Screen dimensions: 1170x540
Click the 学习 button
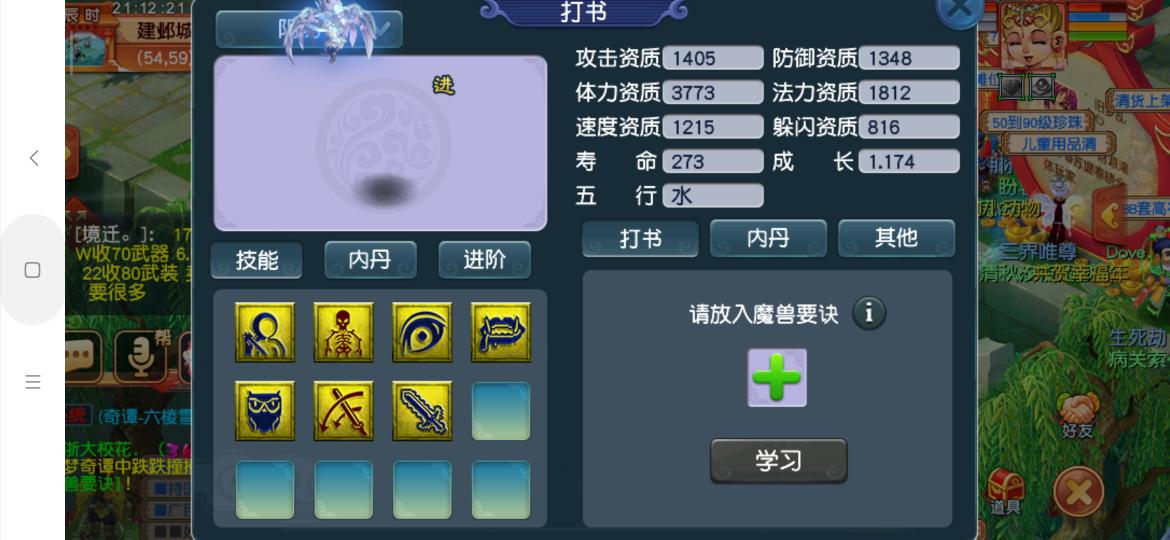[778, 461]
